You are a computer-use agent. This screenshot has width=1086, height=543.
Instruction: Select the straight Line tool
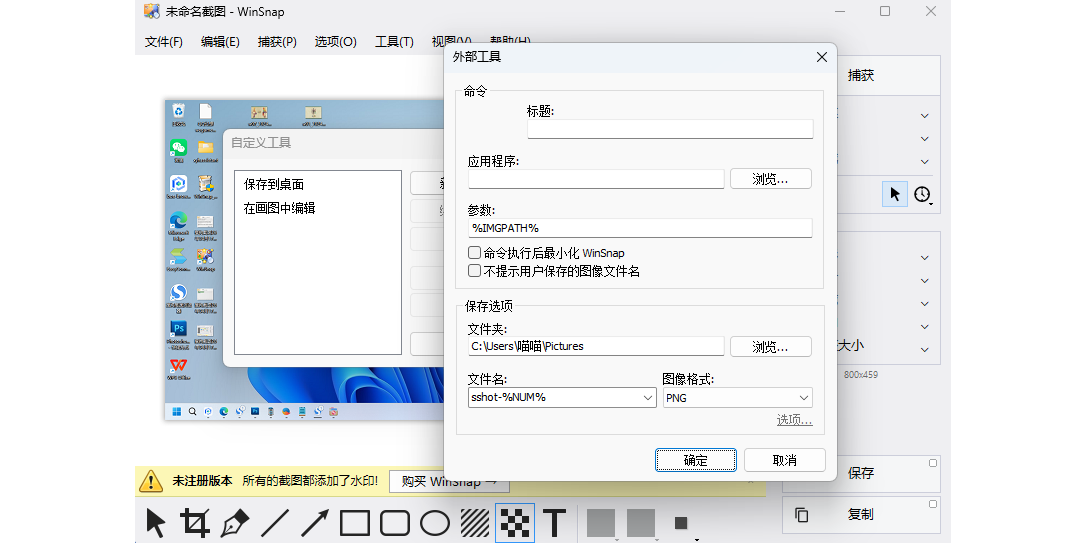274,523
